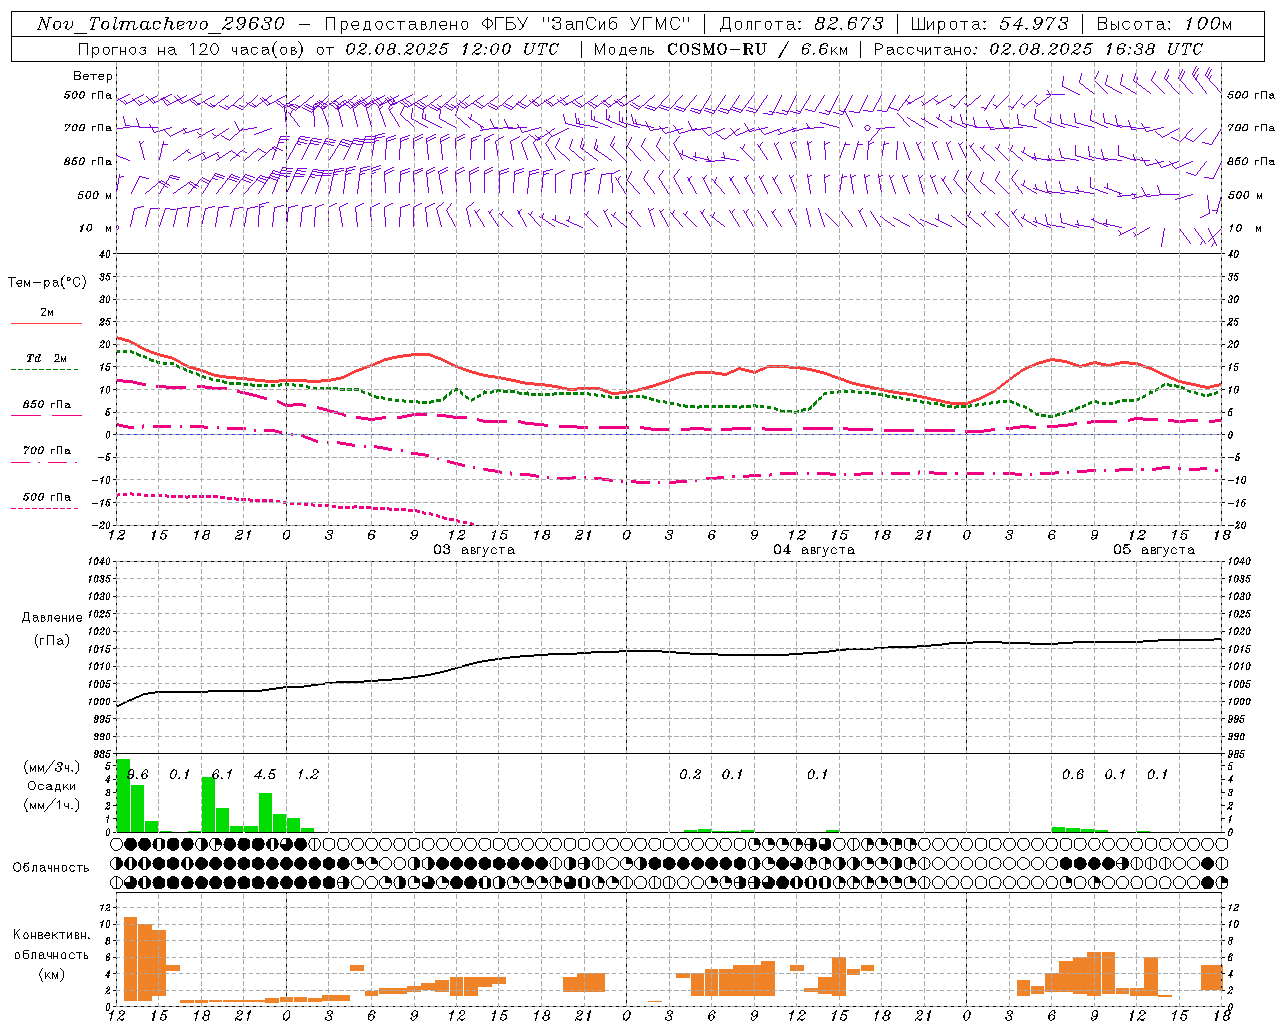Screen dimensions: 1280x1024
Task: Click the 0.6 precipitation total value
Action: click(1073, 775)
